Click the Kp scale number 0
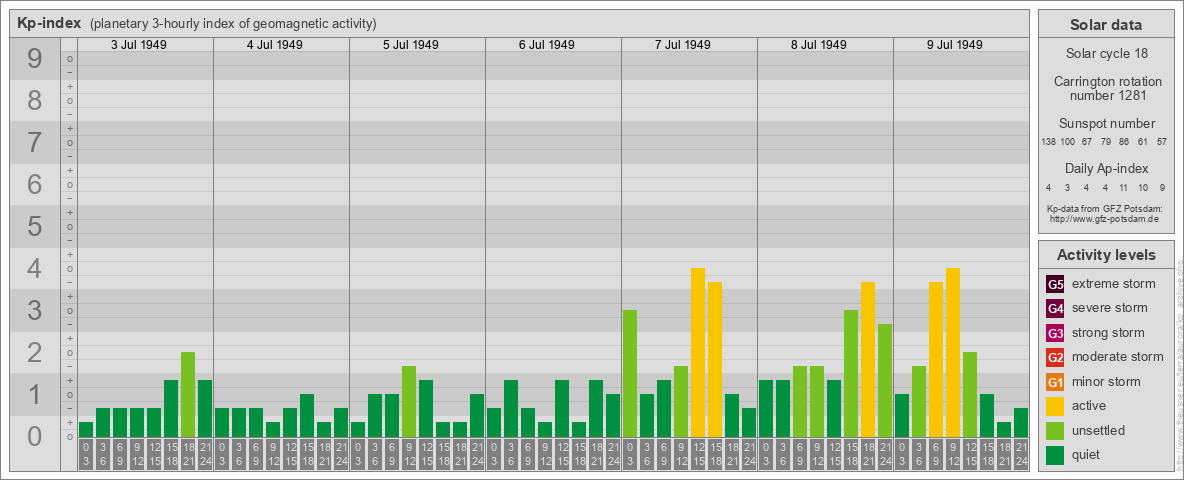Viewport: 1184px width, 480px height. [x=35, y=436]
